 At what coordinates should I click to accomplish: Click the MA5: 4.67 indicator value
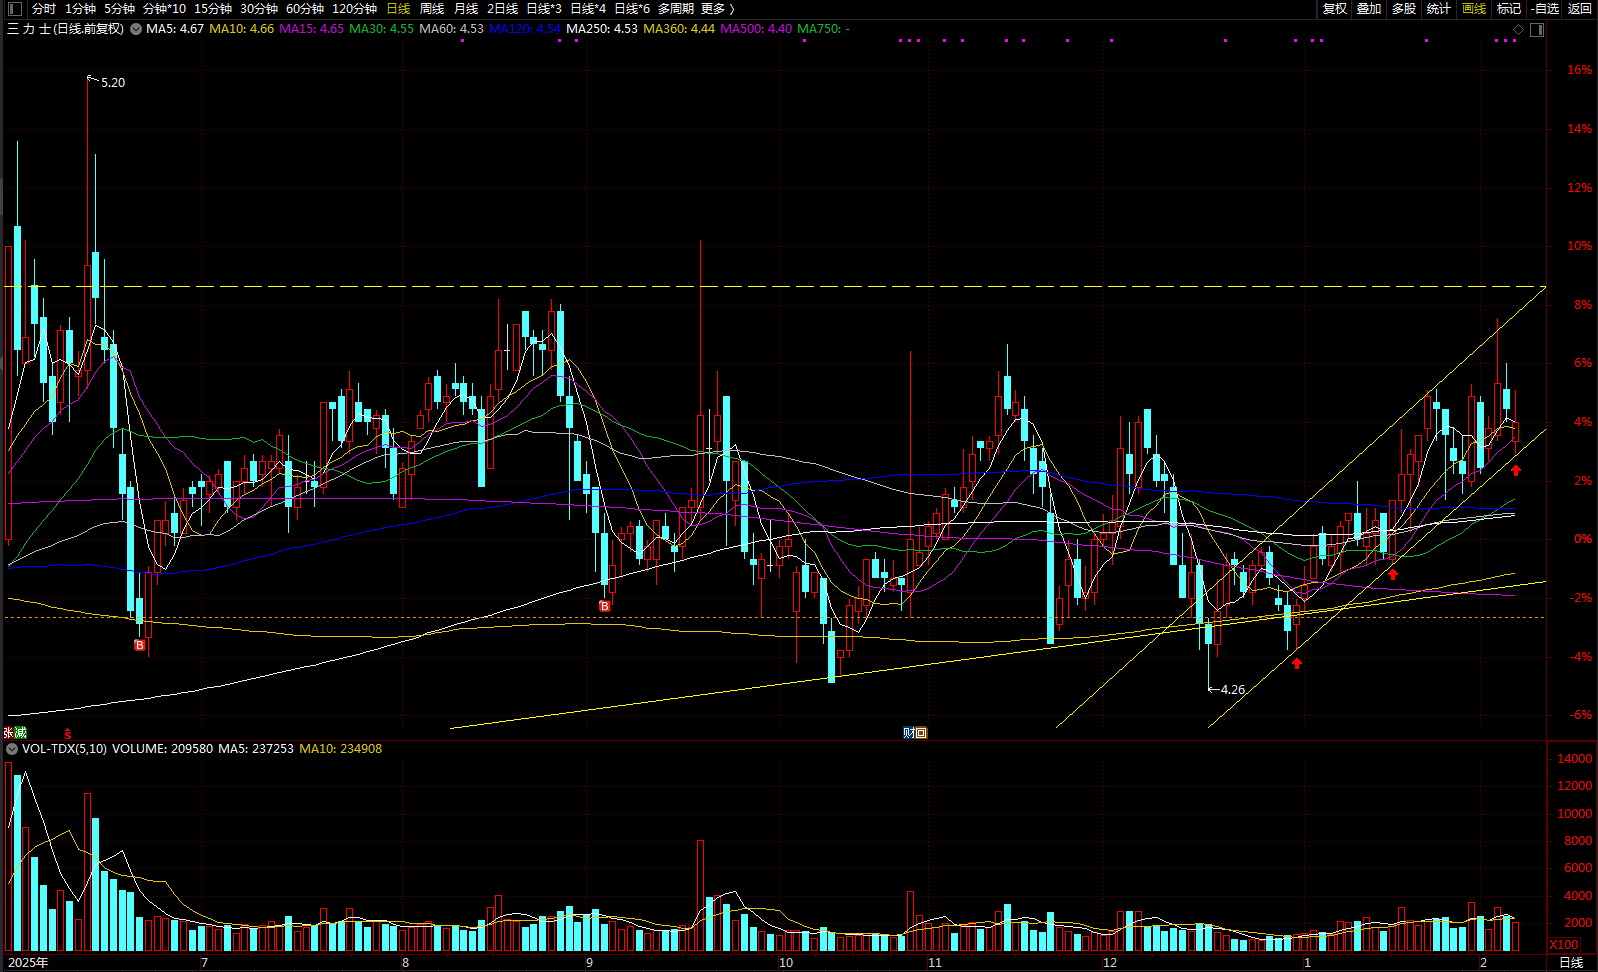[x=175, y=29]
